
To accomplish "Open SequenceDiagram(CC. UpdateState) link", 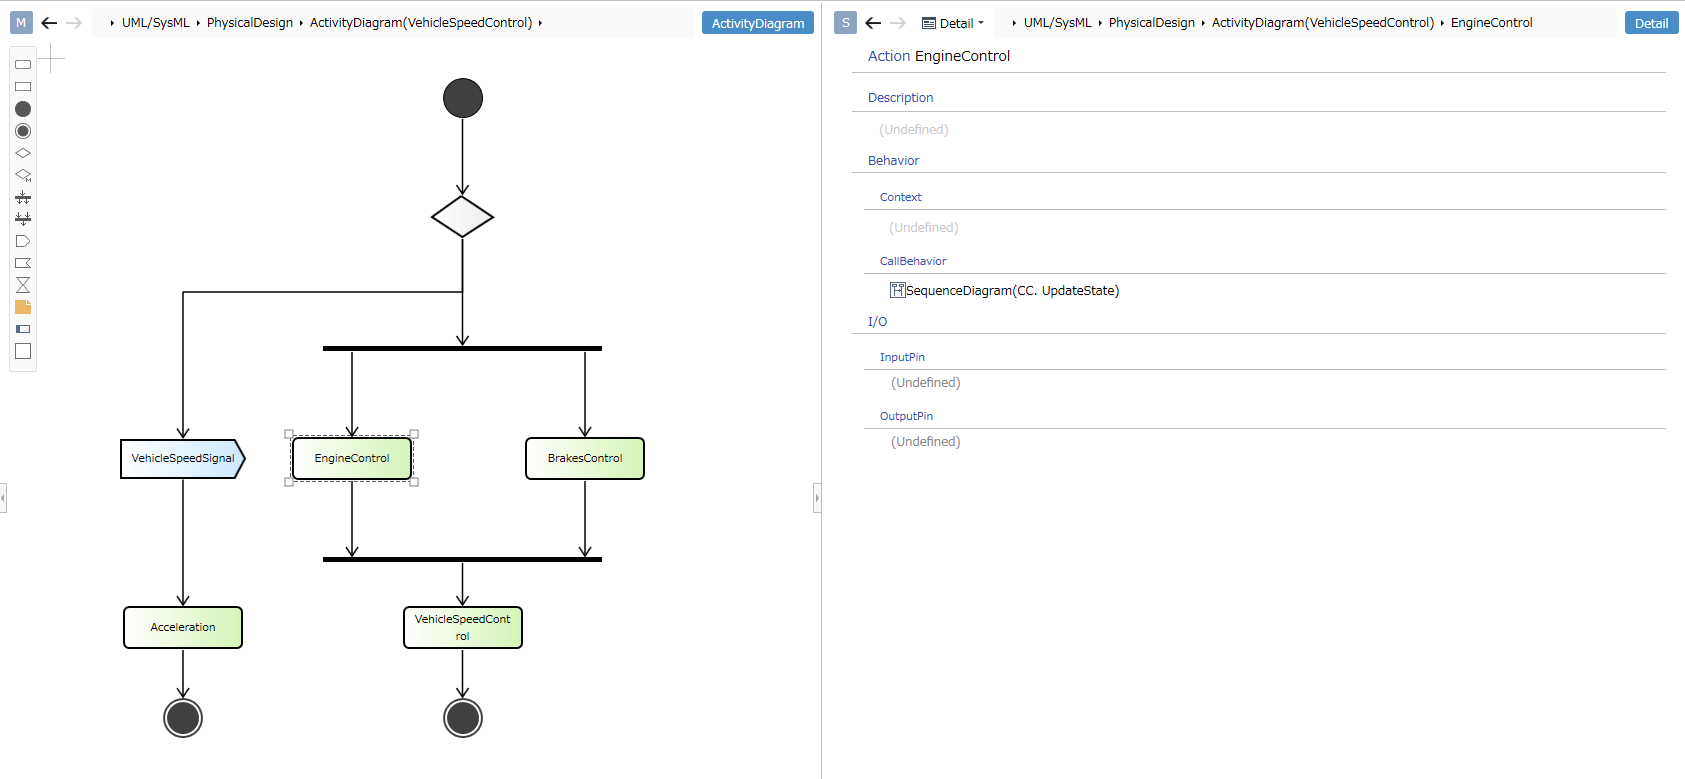I will click(x=1012, y=291).
